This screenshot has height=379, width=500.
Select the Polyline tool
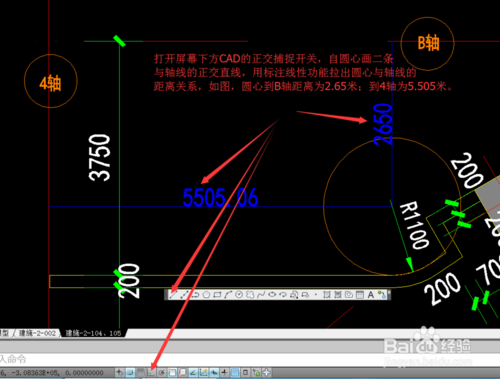[x=196, y=294]
